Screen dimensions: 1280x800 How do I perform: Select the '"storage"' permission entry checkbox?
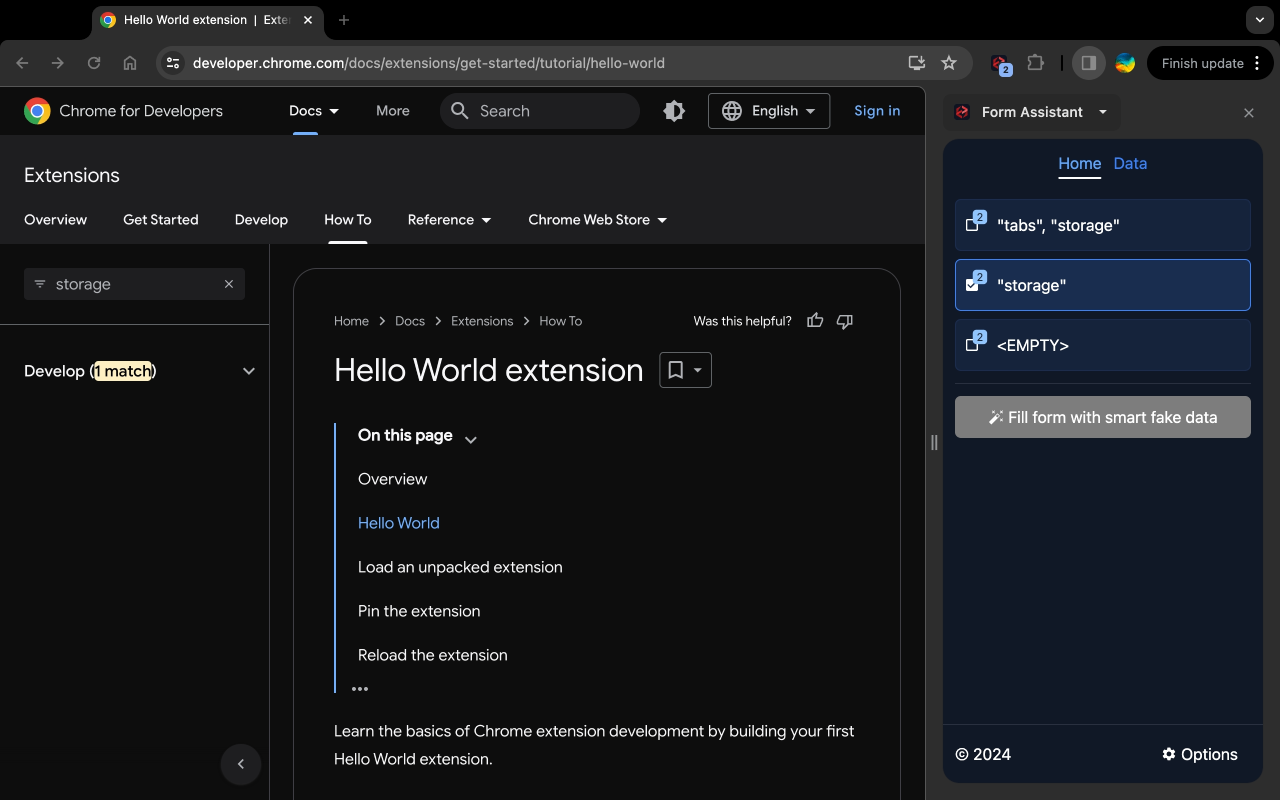(x=974, y=285)
